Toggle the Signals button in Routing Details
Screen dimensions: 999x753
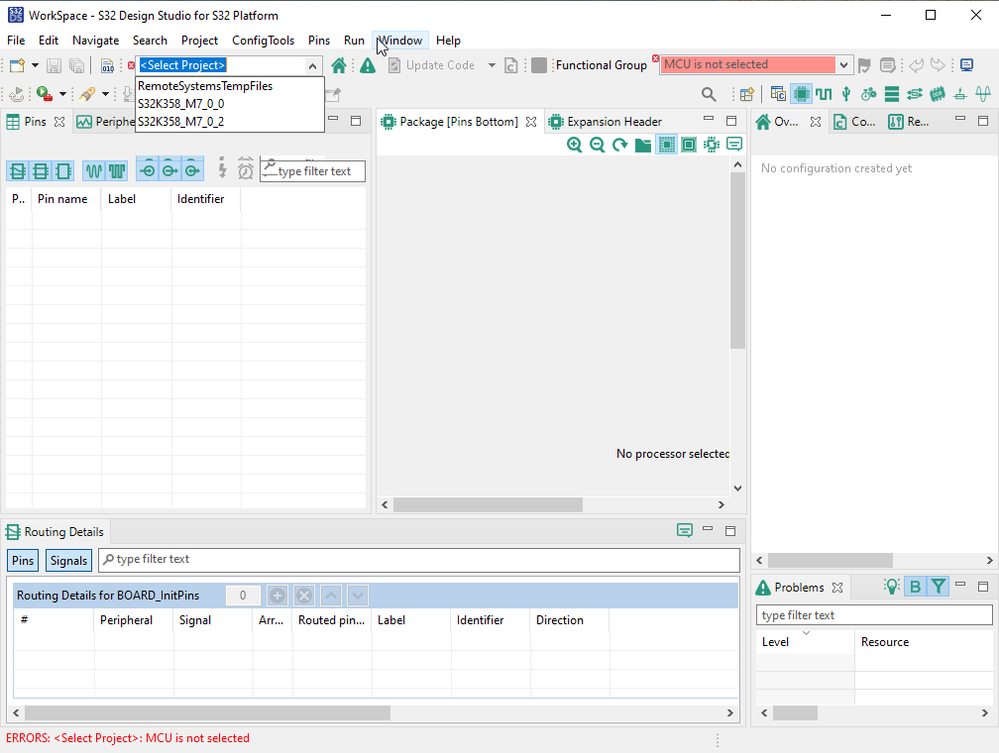(69, 561)
